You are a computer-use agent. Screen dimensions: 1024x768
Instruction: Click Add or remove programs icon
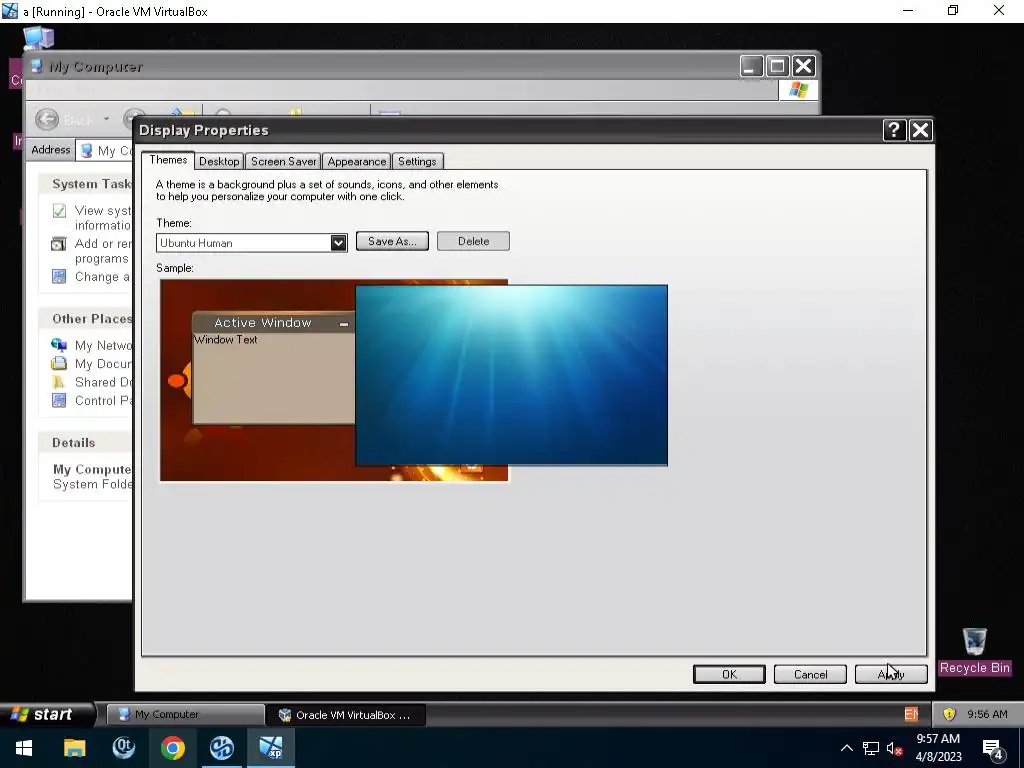[59, 244]
